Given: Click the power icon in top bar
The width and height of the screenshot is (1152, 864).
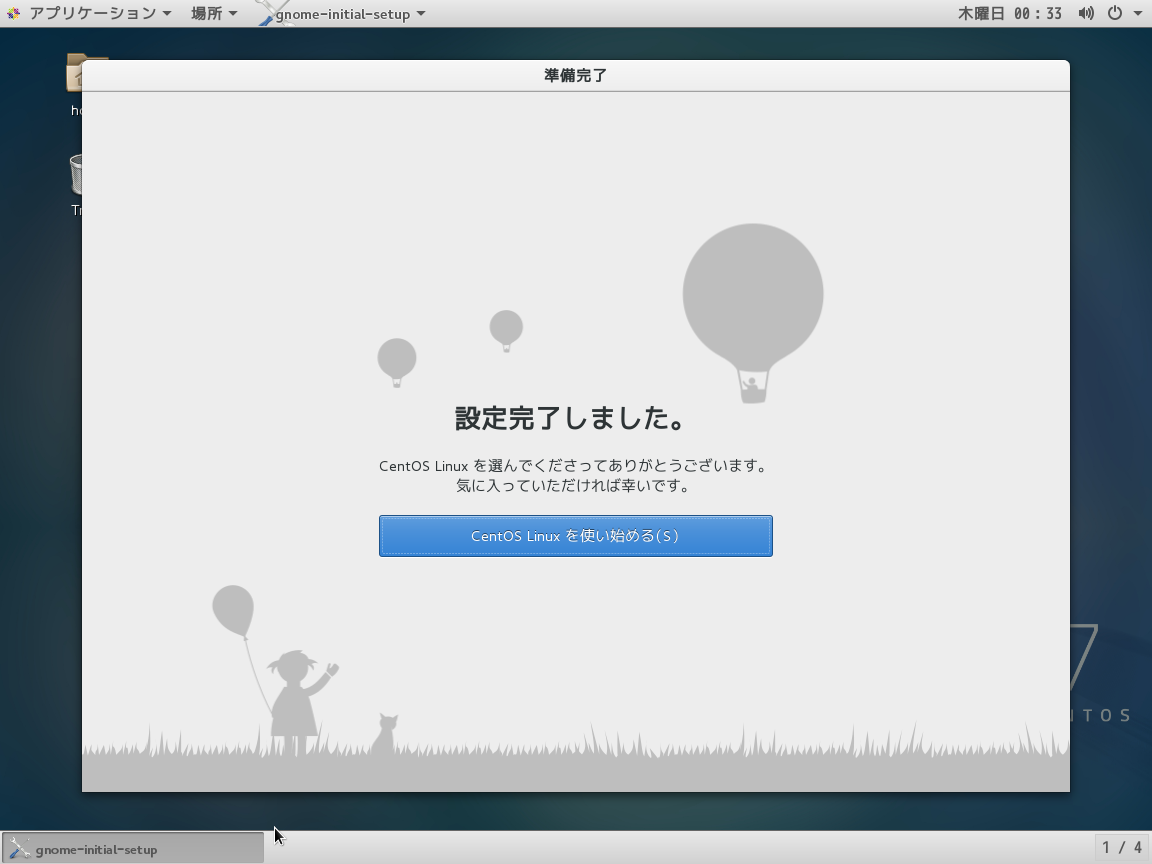Looking at the screenshot, I should coord(1115,13).
